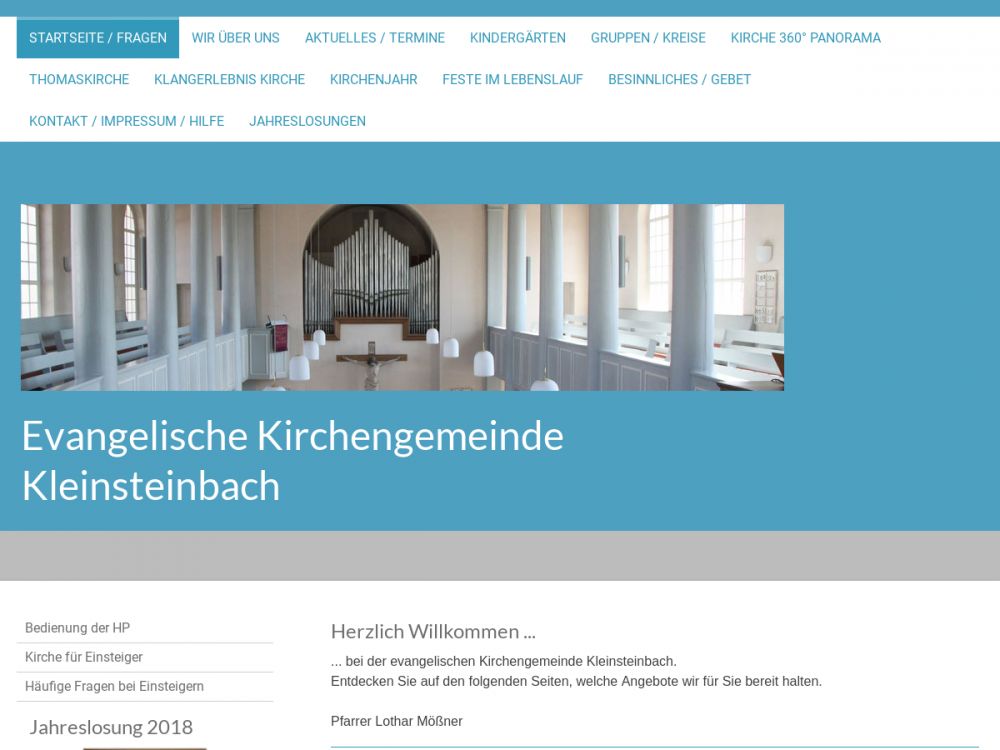Open Aktuelles / Termine section
Viewport: 1000px width, 750px height.
point(375,38)
